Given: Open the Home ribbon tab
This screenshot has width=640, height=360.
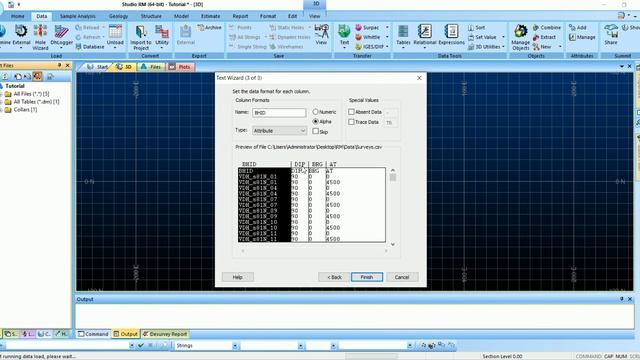Looking at the screenshot, I should (18, 16).
